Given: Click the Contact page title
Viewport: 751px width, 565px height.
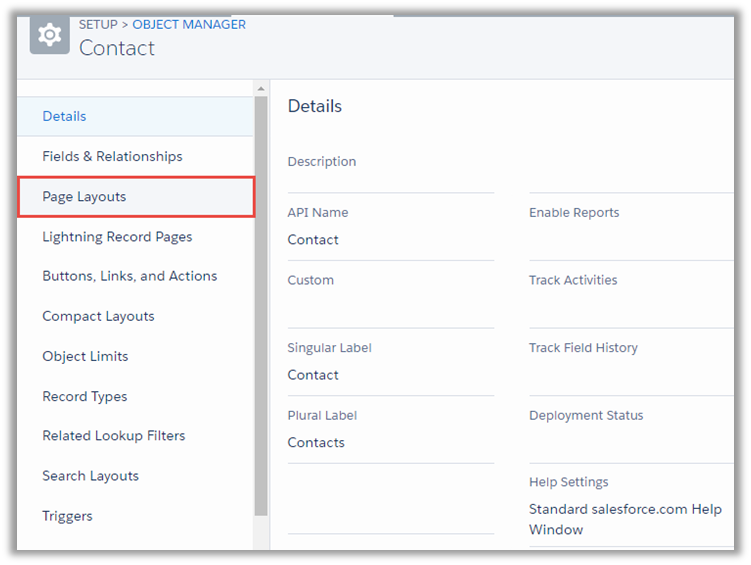Looking at the screenshot, I should point(117,48).
